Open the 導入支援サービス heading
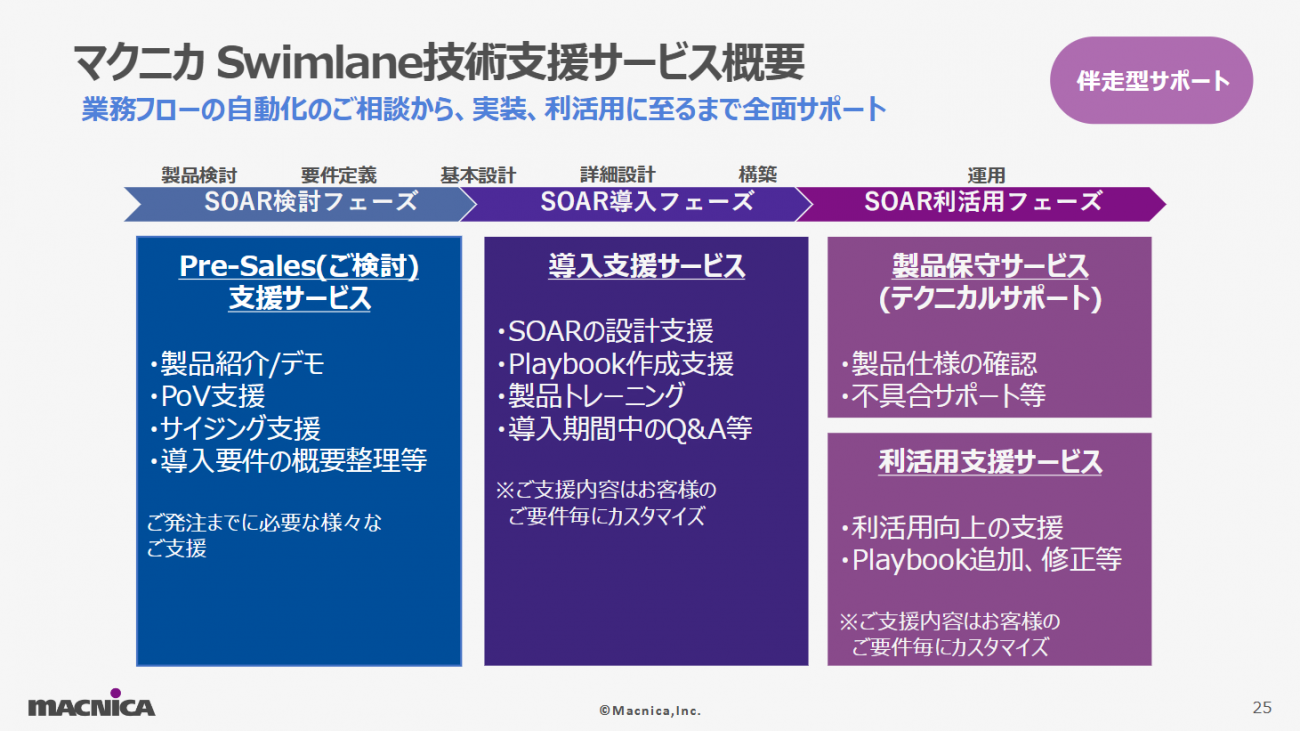The height and width of the screenshot is (731, 1300). [646, 266]
